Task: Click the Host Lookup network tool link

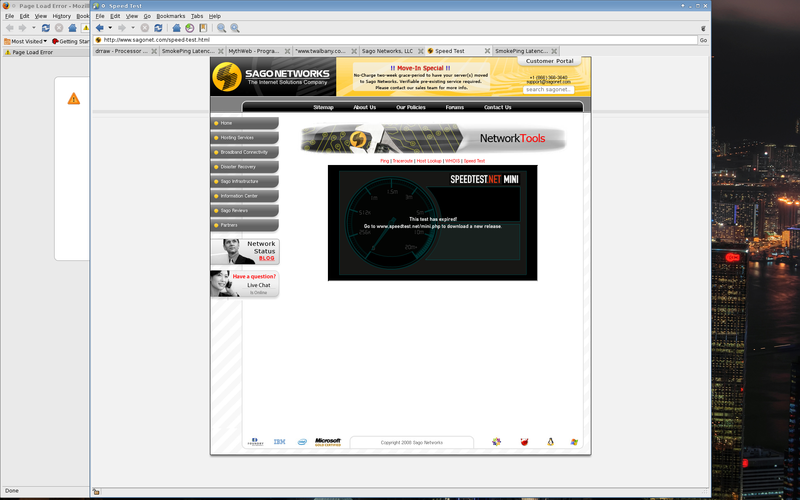Action: [429, 161]
